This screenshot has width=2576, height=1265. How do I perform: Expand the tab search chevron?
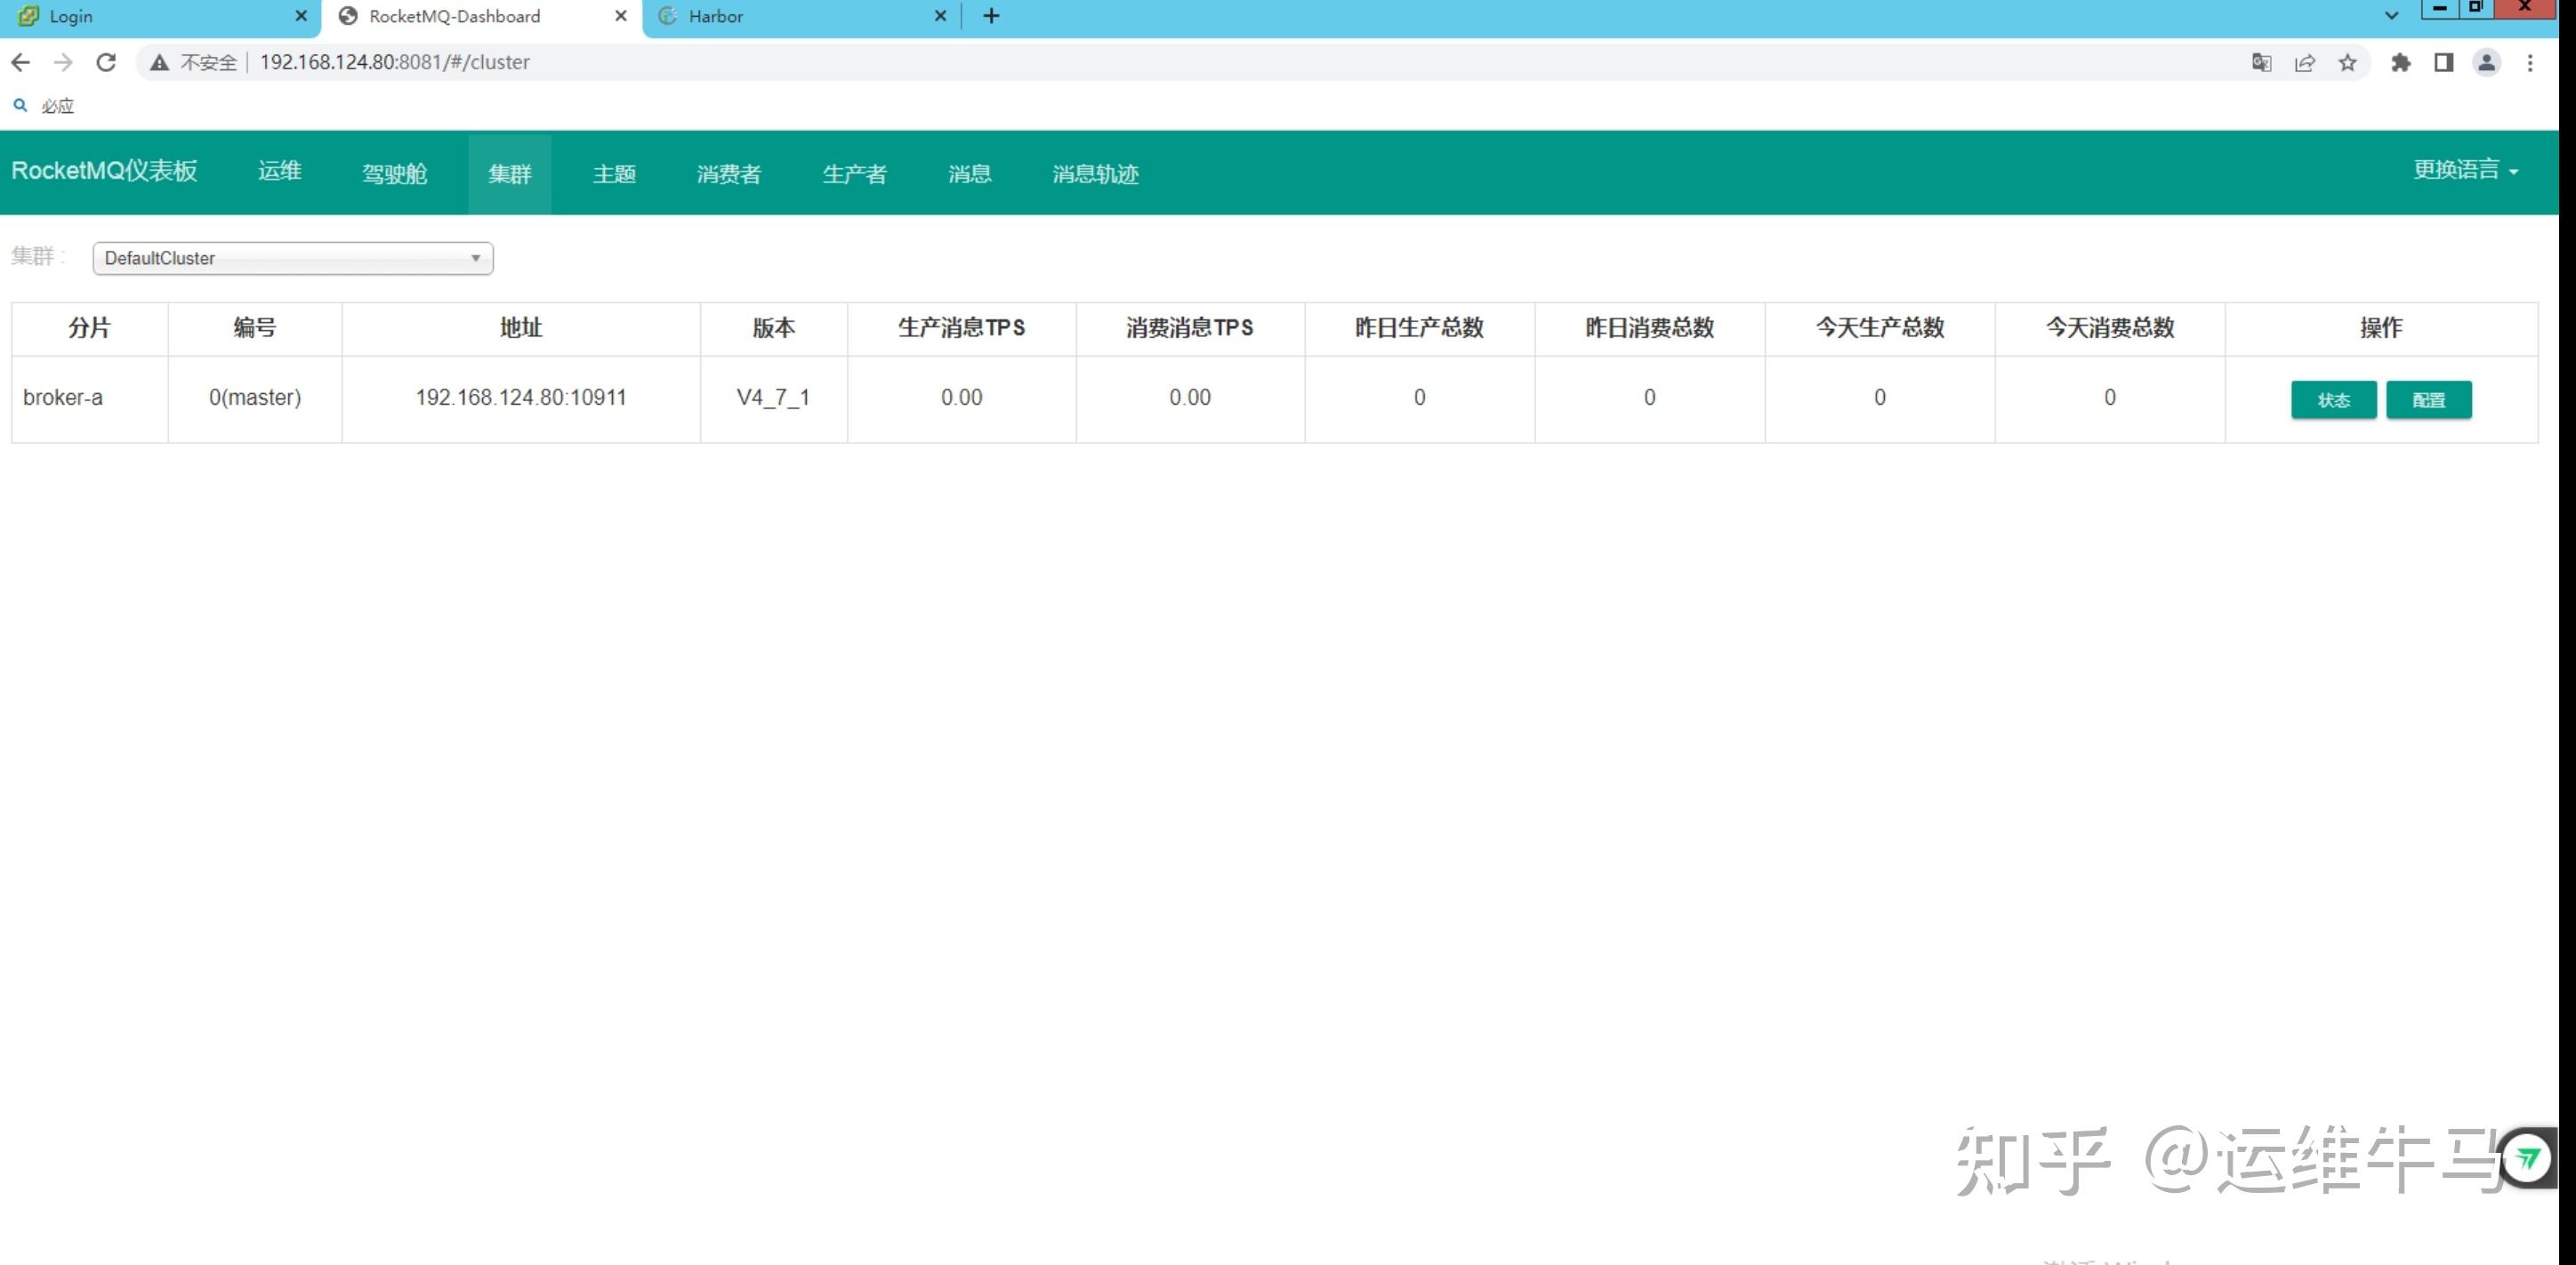[2391, 16]
